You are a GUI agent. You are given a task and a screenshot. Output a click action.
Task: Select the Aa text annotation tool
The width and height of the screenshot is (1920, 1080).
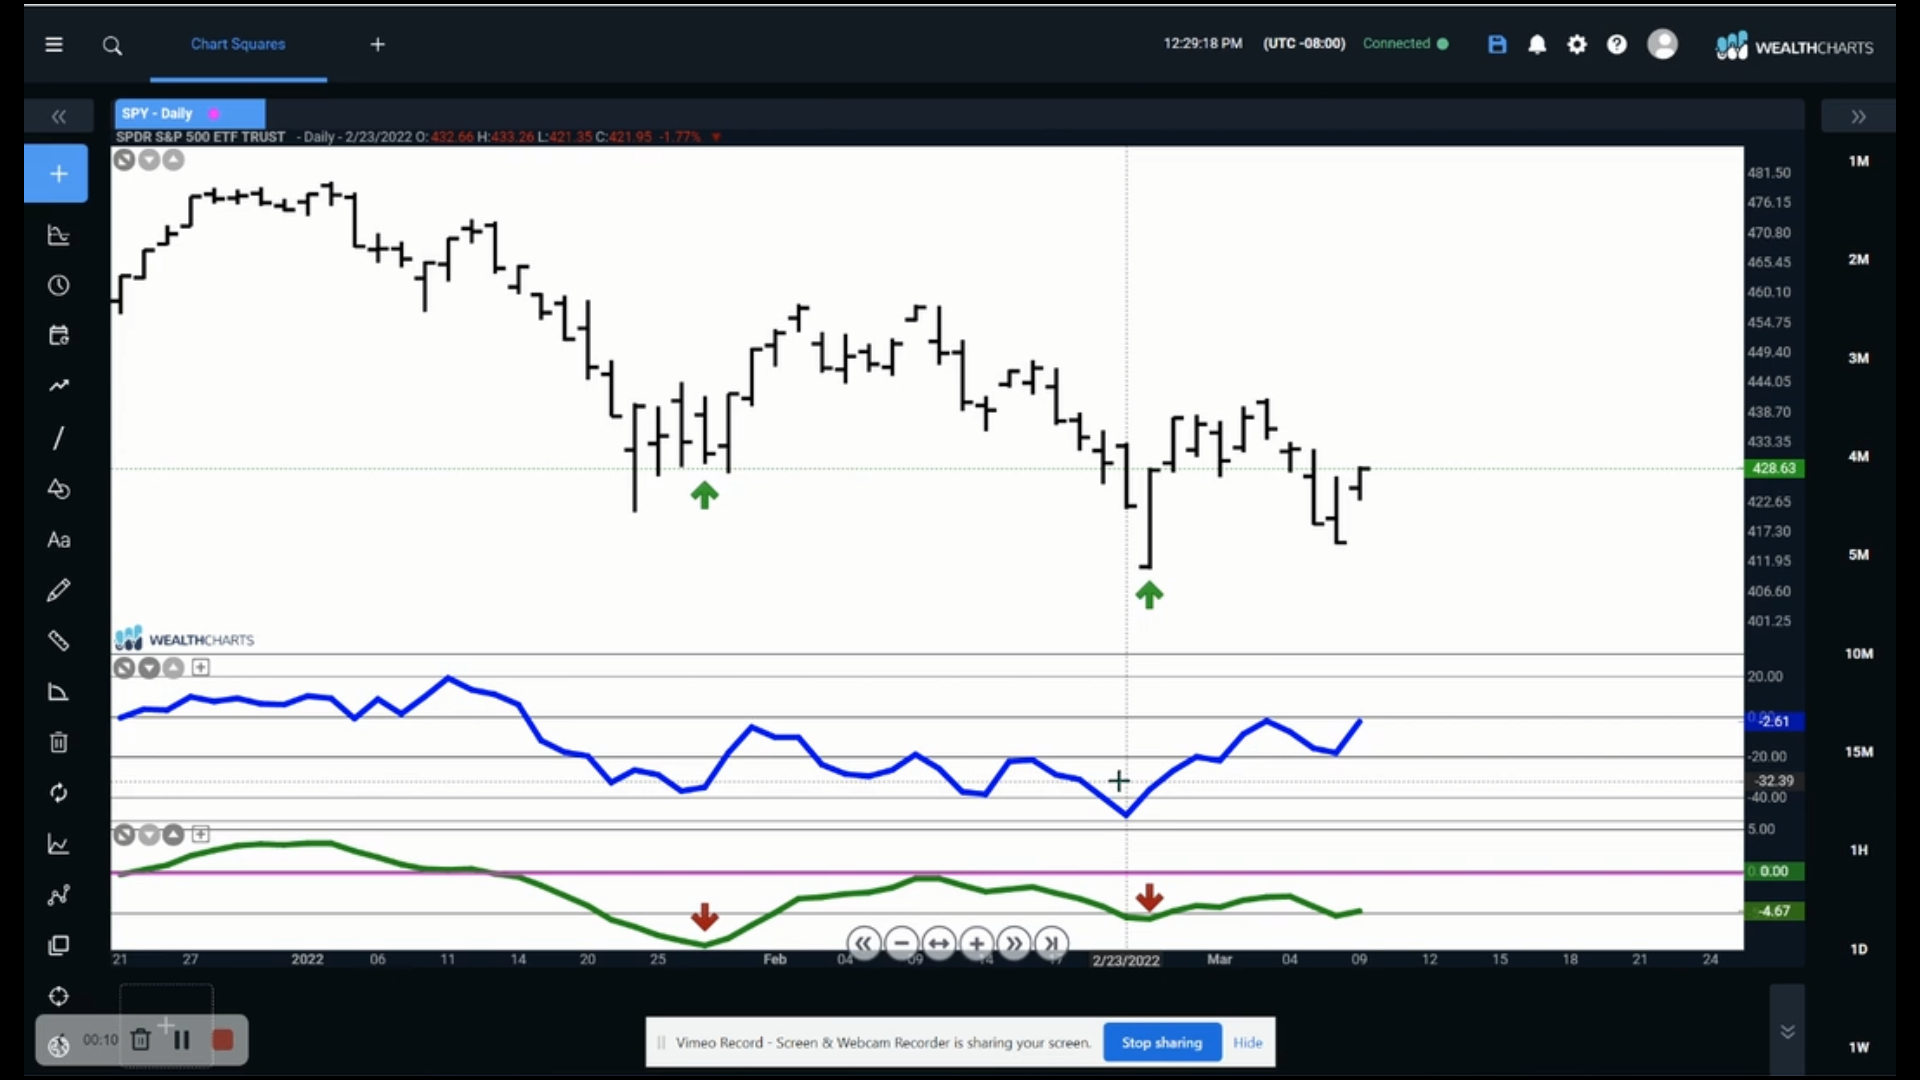coord(59,540)
